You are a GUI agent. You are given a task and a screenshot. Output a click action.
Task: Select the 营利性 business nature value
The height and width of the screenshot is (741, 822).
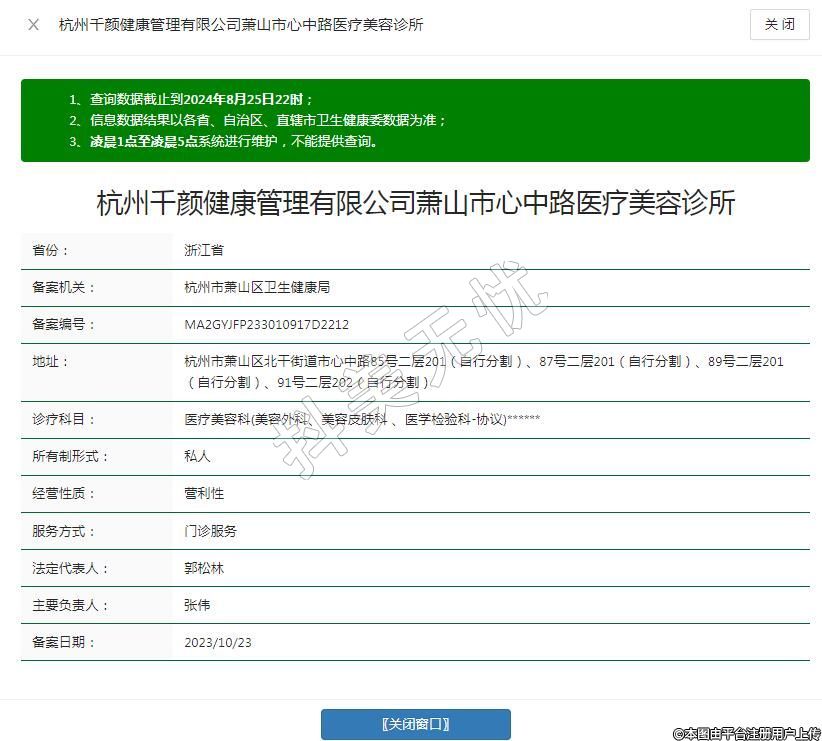tap(205, 494)
